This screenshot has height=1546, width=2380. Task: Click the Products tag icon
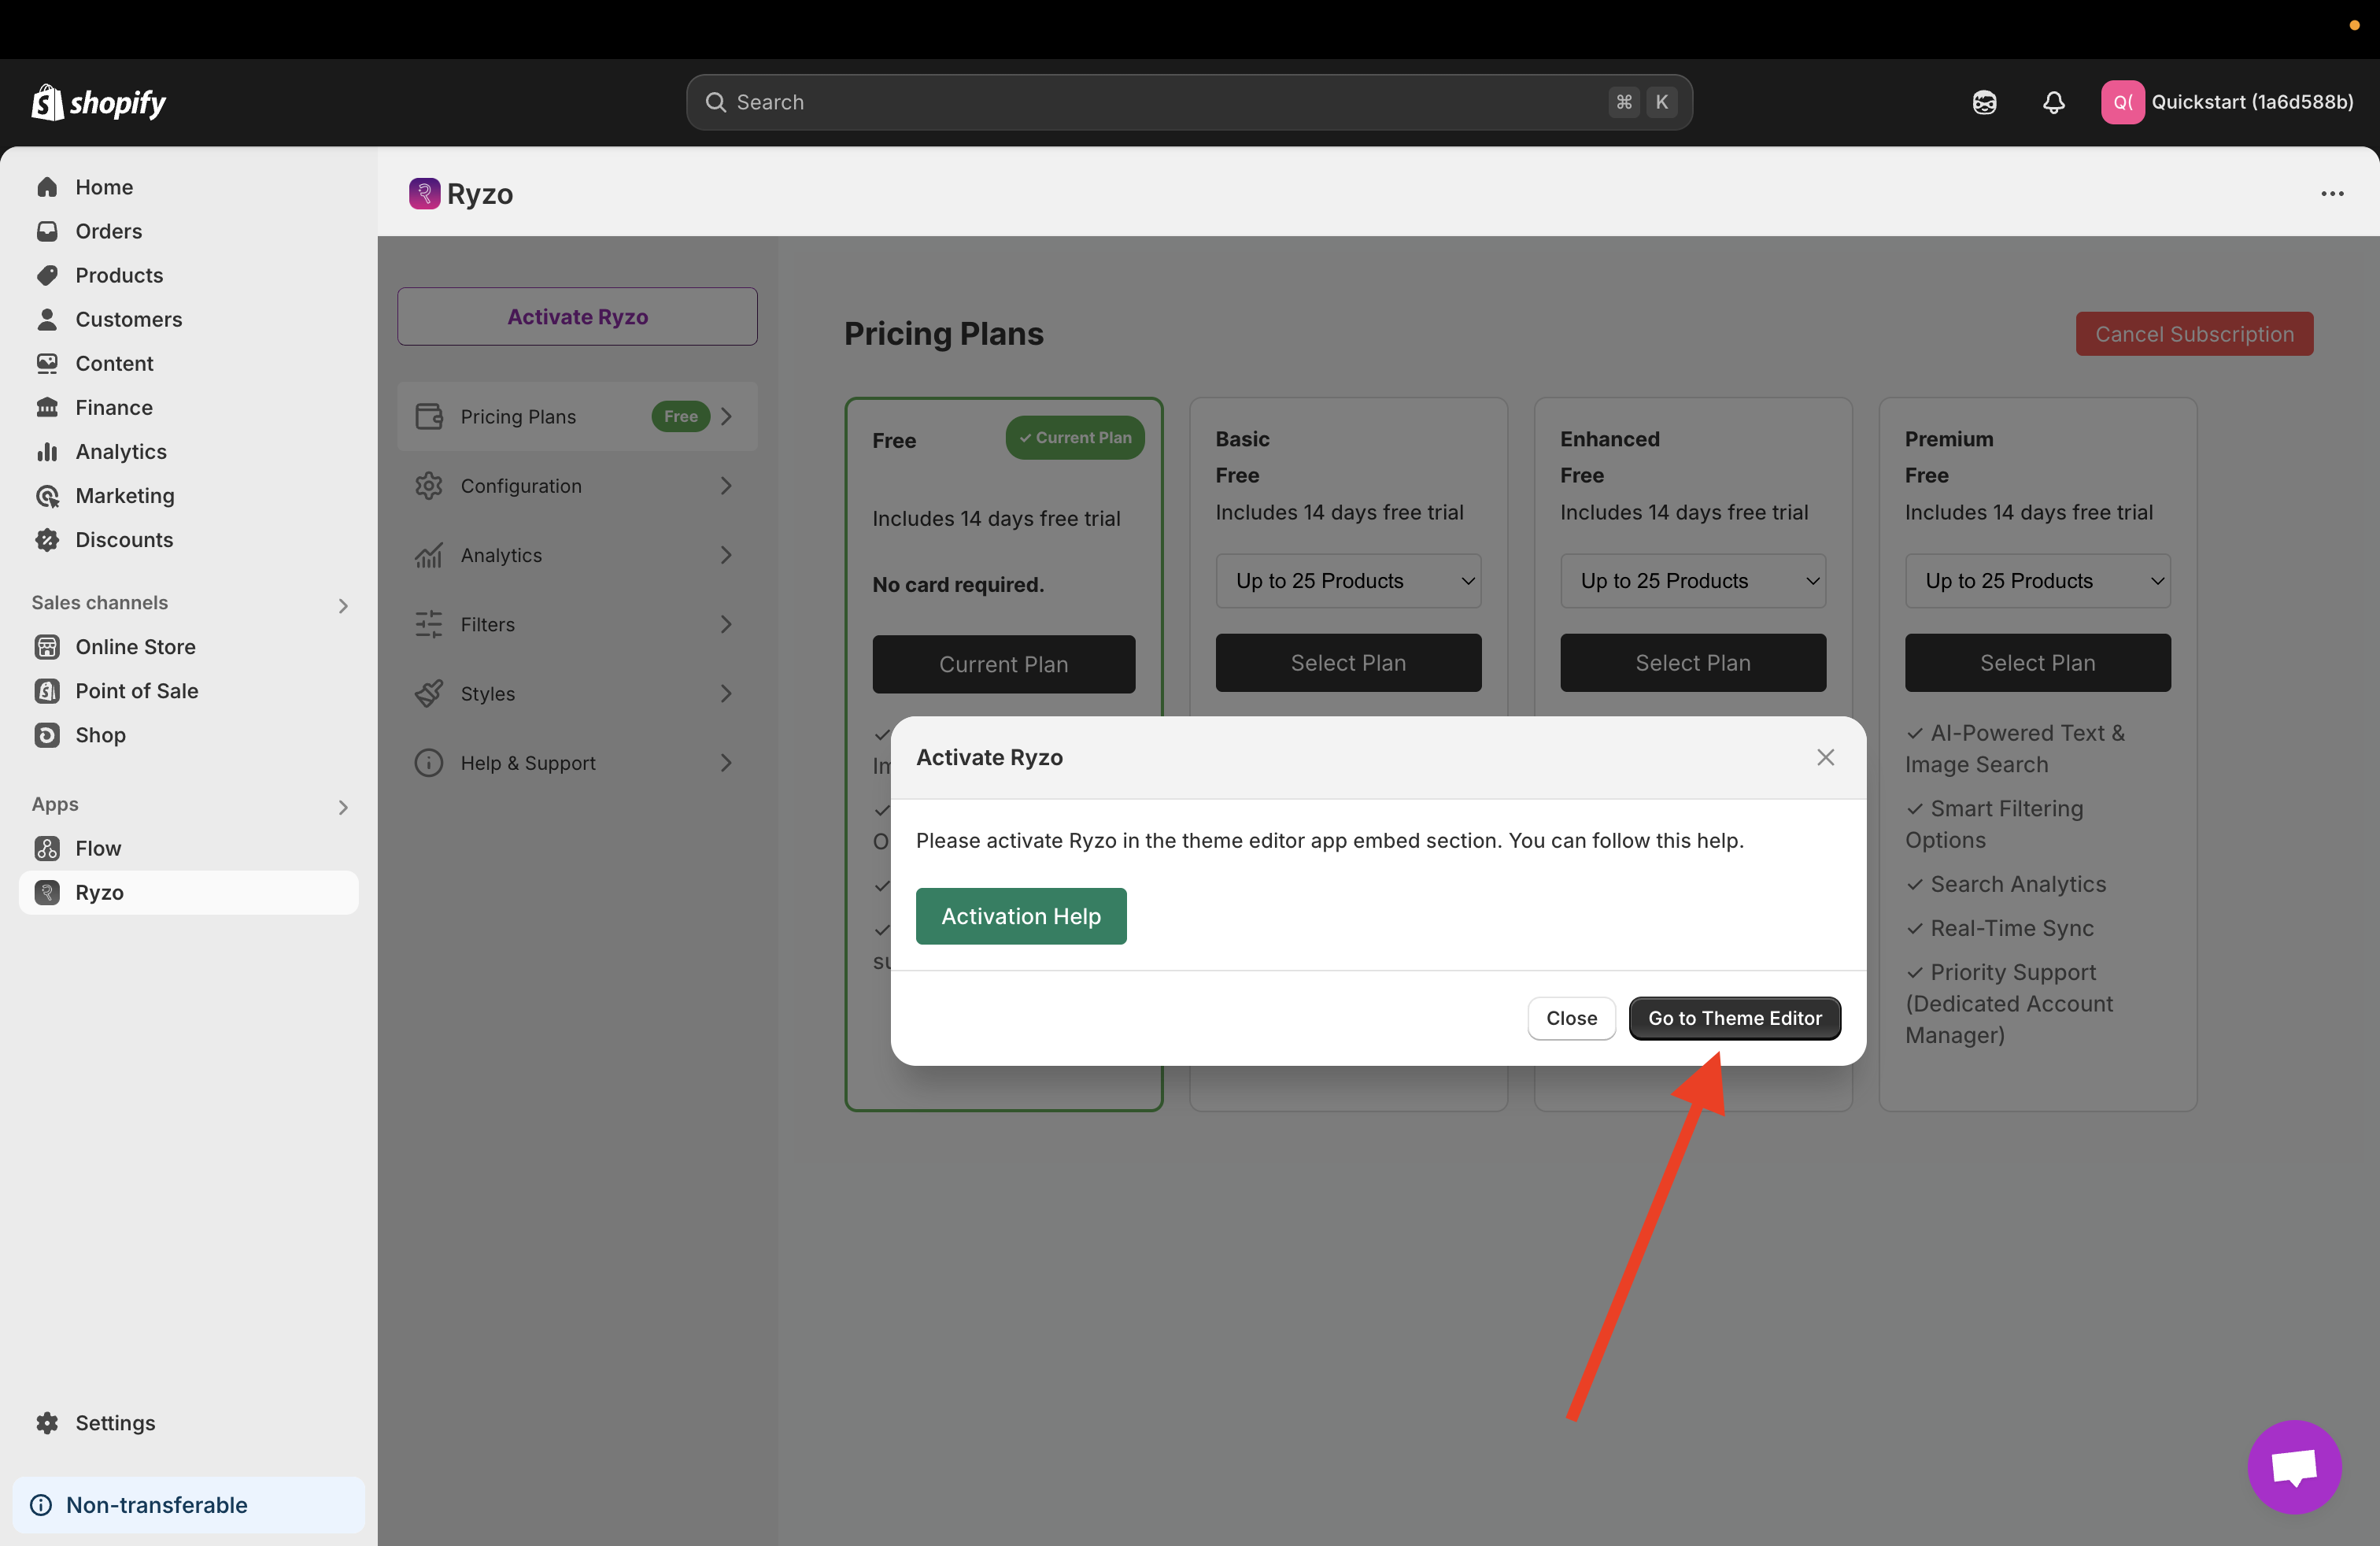[x=47, y=275]
